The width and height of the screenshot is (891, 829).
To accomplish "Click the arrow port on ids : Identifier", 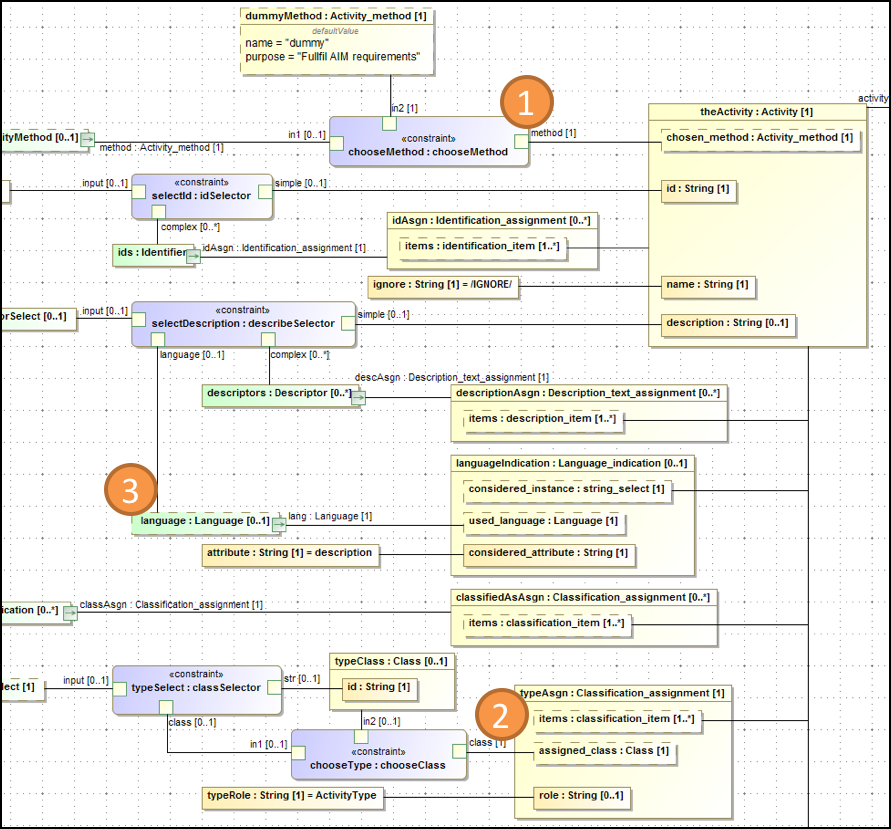I will (192, 256).
